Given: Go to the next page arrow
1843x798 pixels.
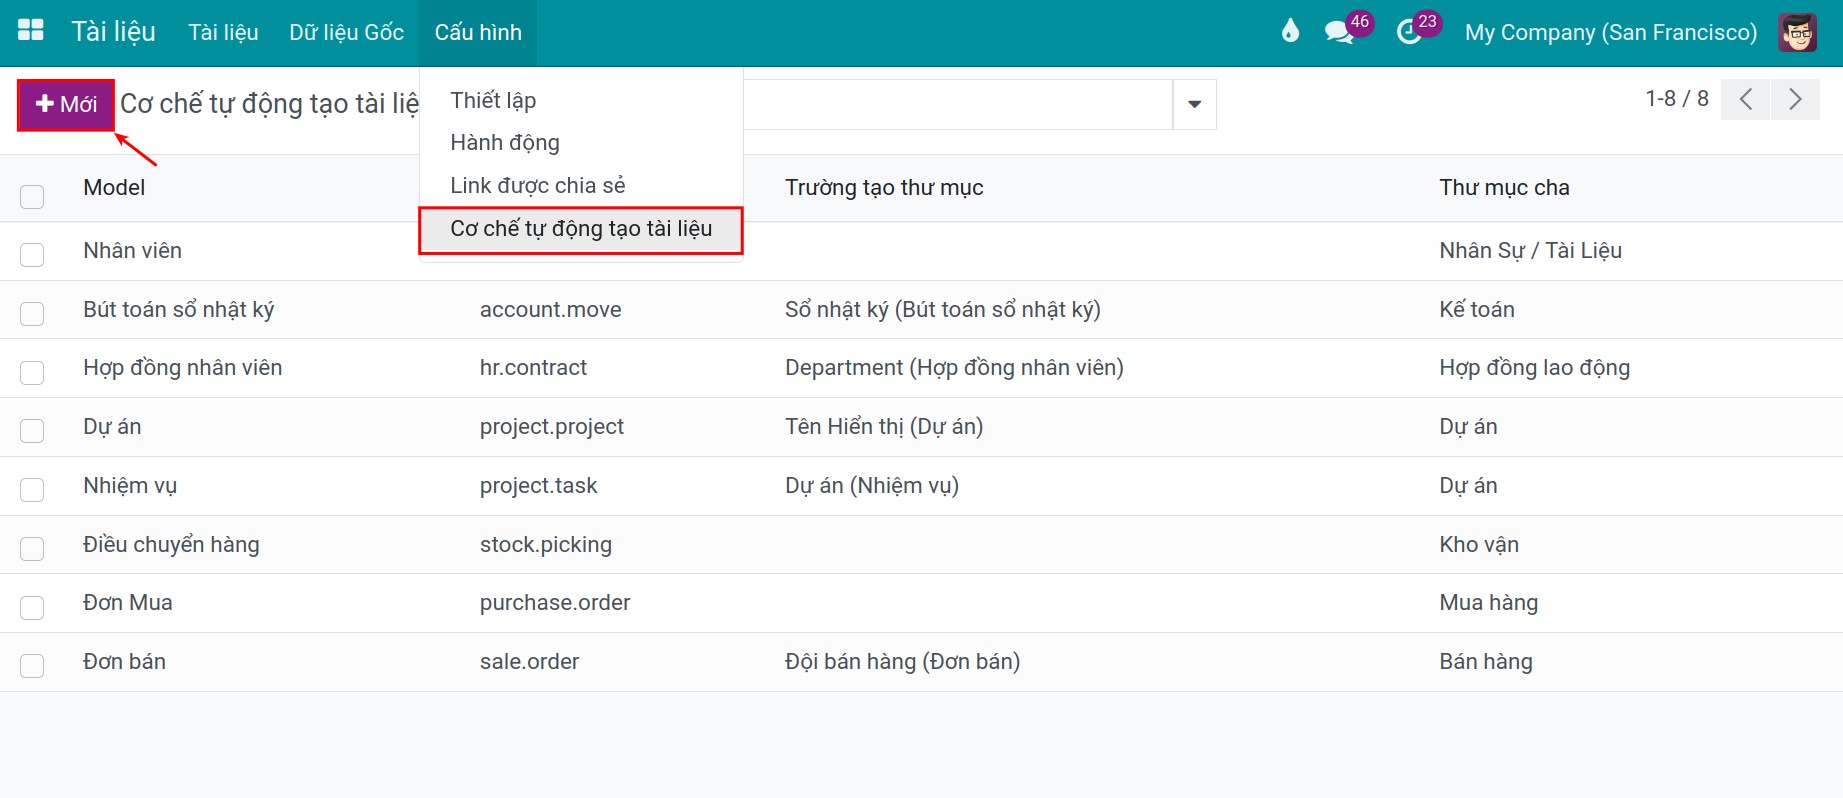Looking at the screenshot, I should (1795, 99).
